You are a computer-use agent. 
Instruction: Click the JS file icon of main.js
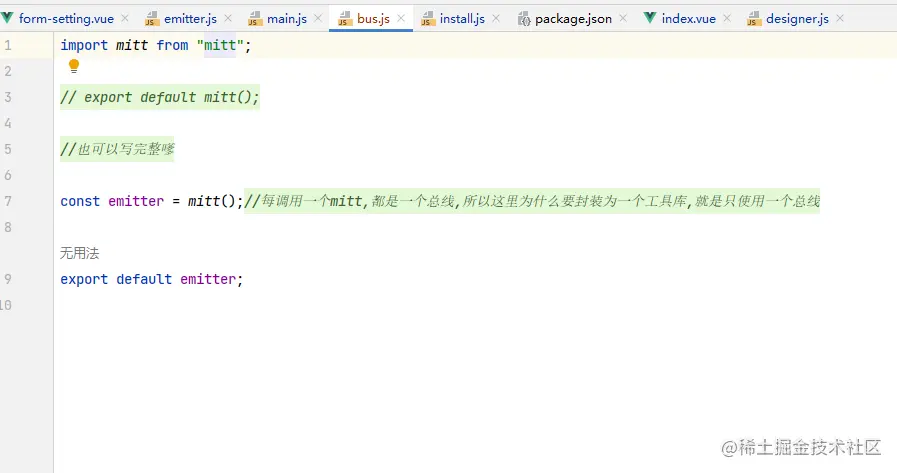[255, 19]
